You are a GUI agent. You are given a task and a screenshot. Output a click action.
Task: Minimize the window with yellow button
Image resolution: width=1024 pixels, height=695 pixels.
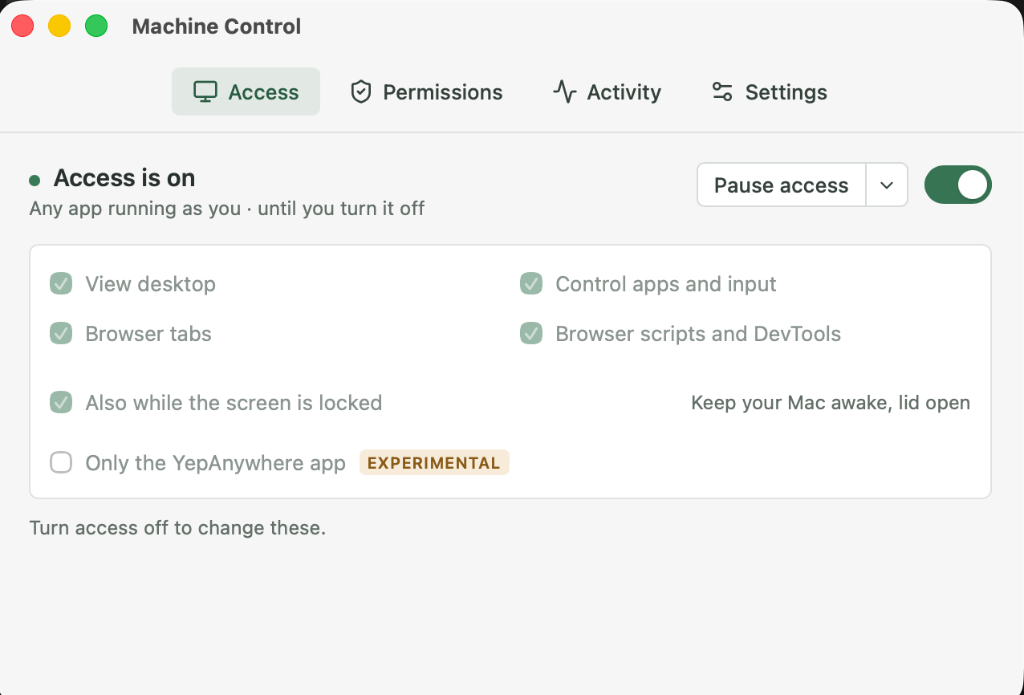(x=59, y=26)
